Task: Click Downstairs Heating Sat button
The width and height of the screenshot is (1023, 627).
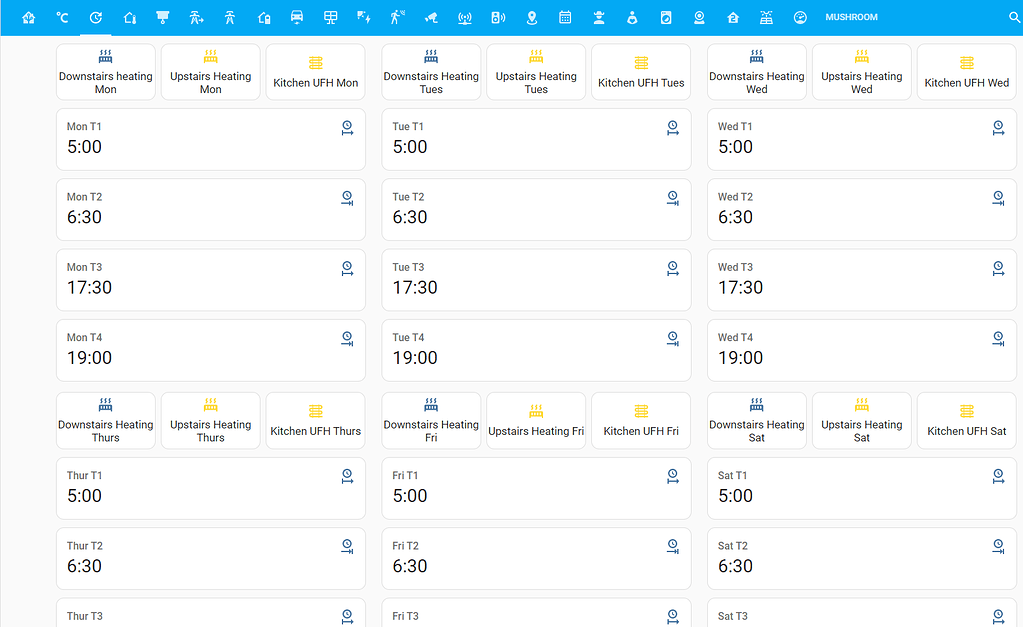Action: pos(757,420)
